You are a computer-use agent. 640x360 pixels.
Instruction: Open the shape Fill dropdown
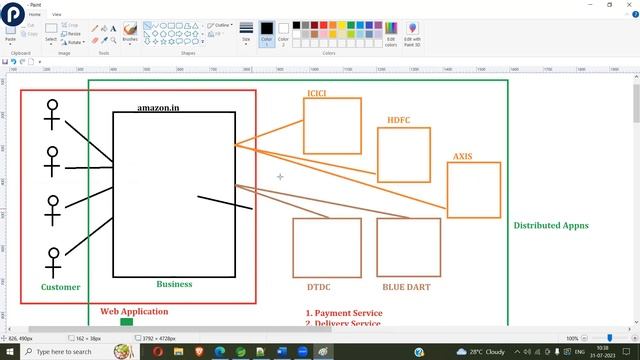coord(216,34)
